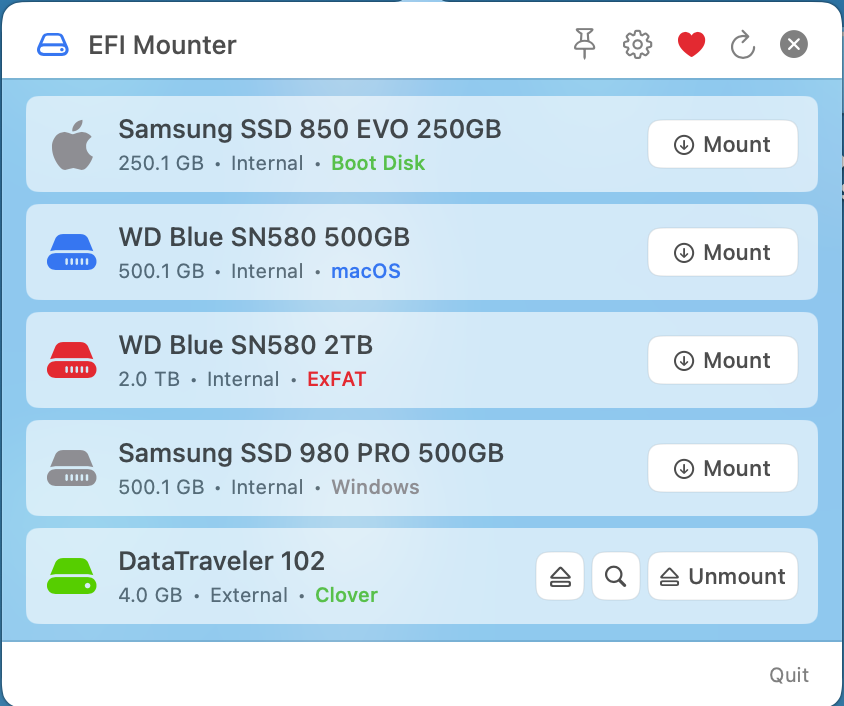Screen dimensions: 844x706
Task: Mount EFI of Samsung SSD 980 PRO
Action: [x=722, y=468]
